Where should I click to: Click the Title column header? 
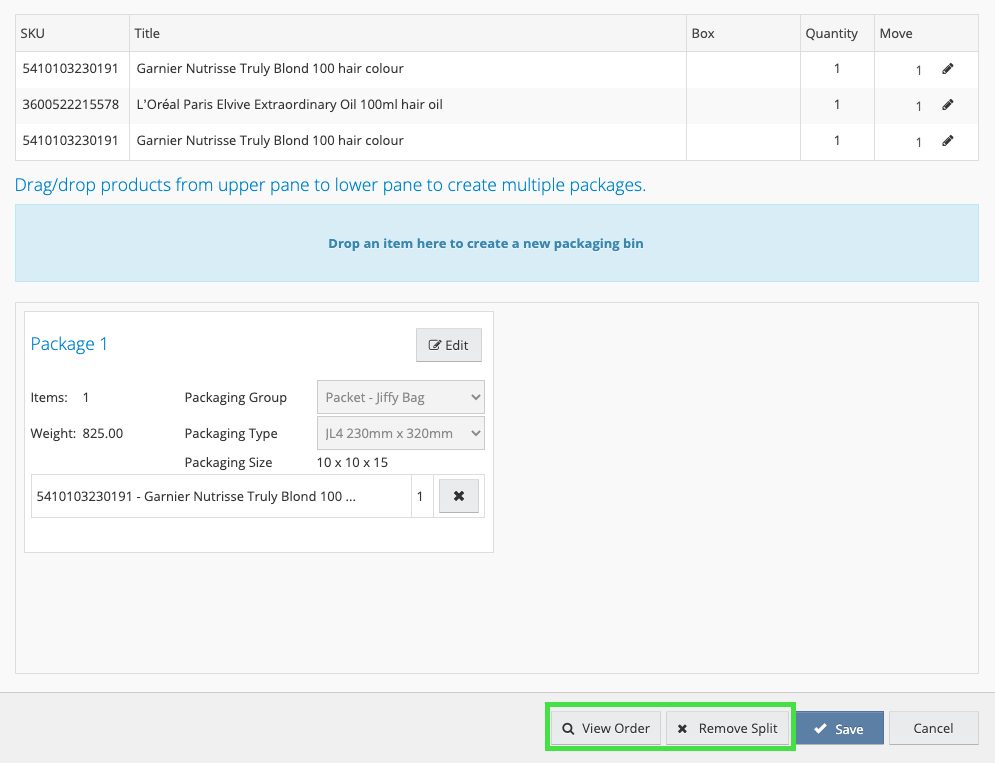pos(147,33)
